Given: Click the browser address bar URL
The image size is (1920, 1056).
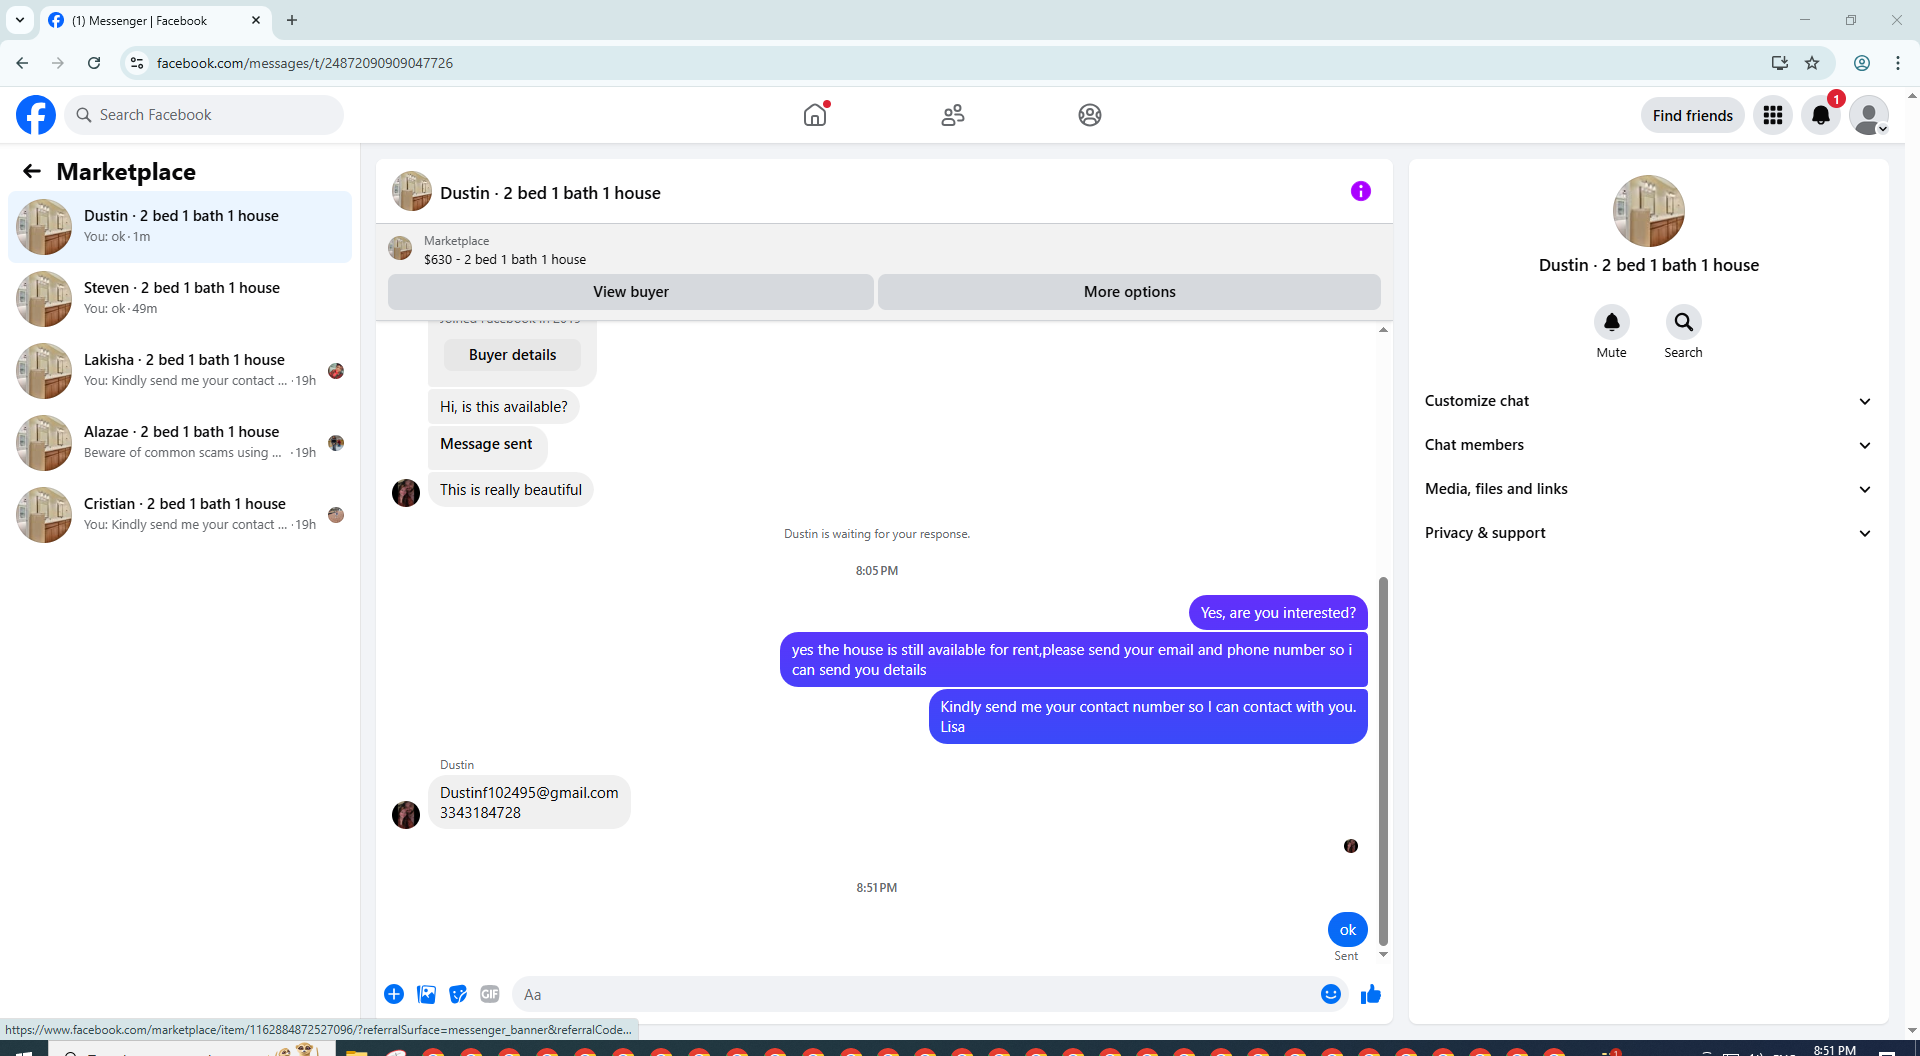Looking at the screenshot, I should (305, 63).
